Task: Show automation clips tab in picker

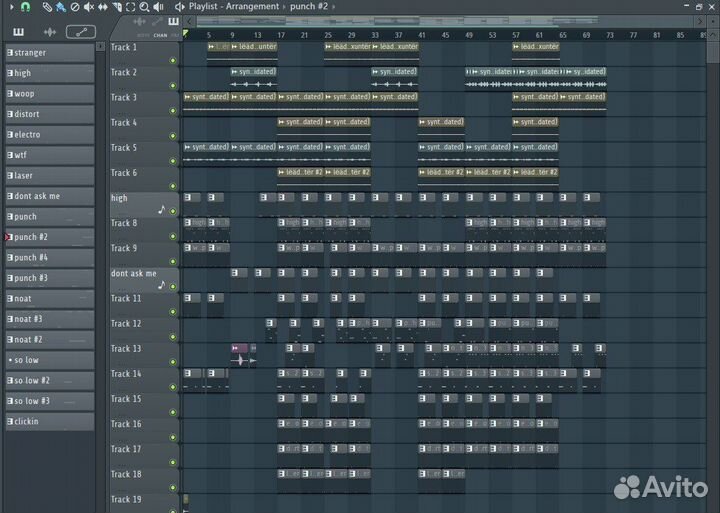Action: 82,32
